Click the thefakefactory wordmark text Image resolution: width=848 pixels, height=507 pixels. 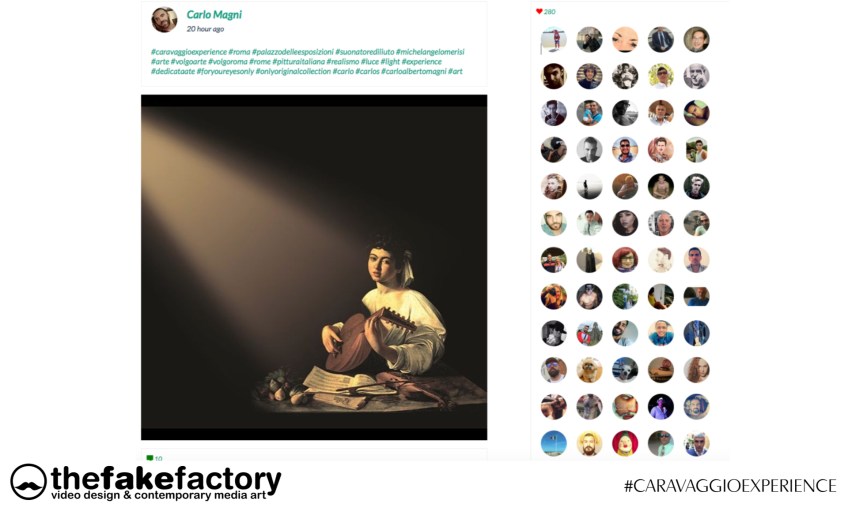pos(166,478)
